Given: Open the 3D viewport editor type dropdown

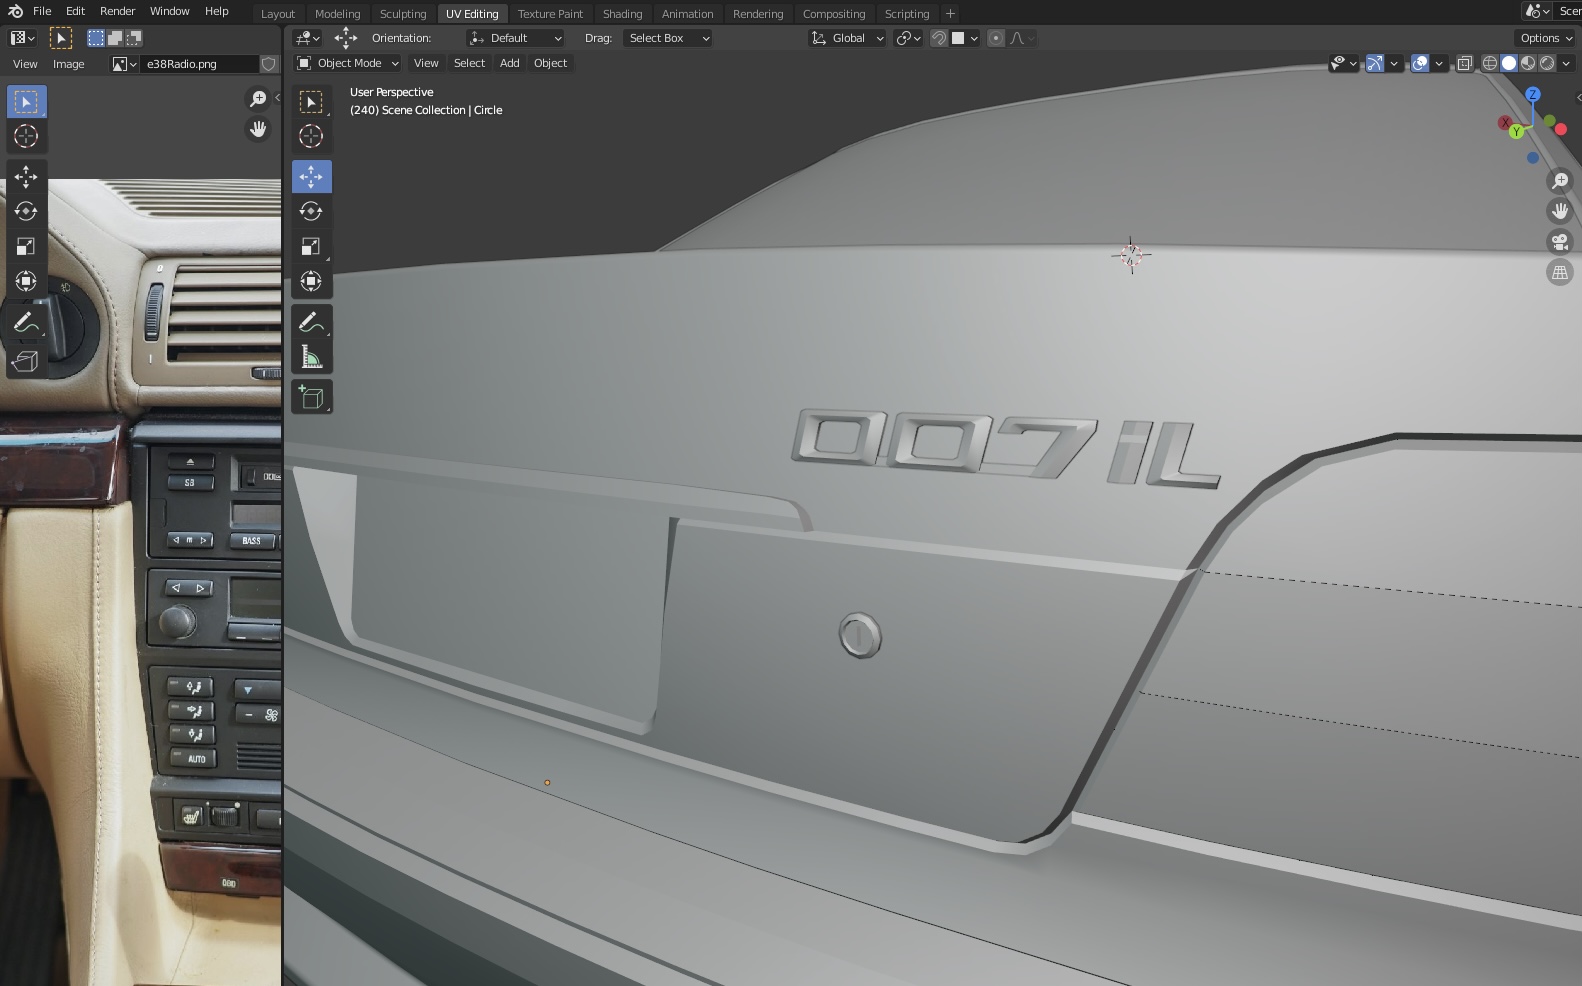Looking at the screenshot, I should click(x=307, y=38).
